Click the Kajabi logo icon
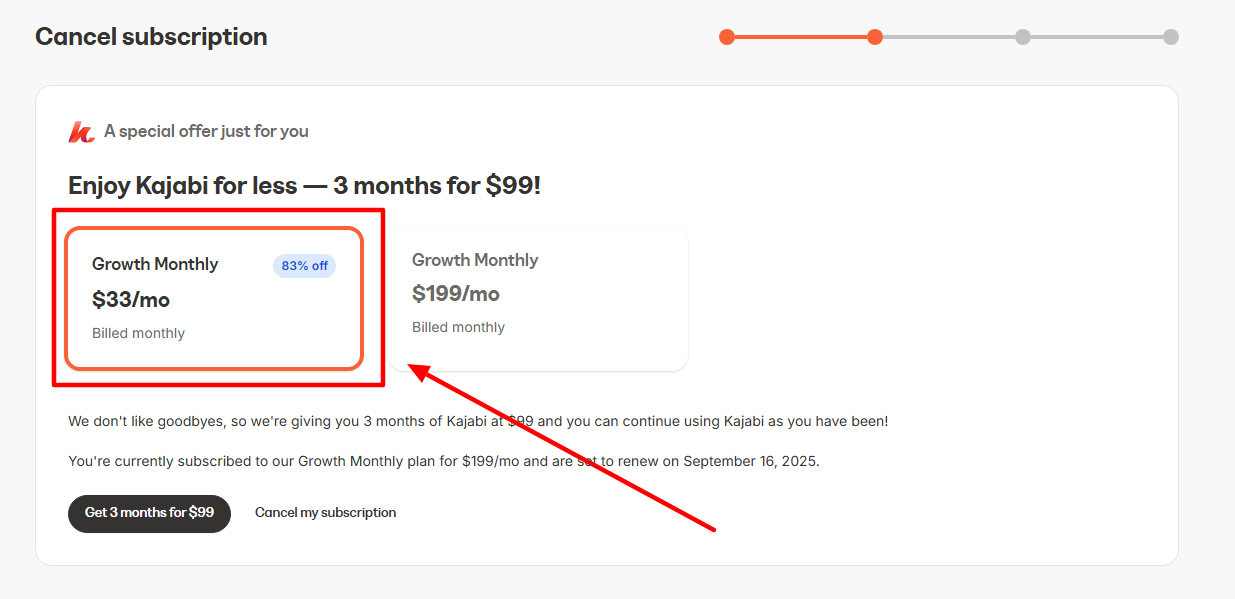 click(81, 132)
